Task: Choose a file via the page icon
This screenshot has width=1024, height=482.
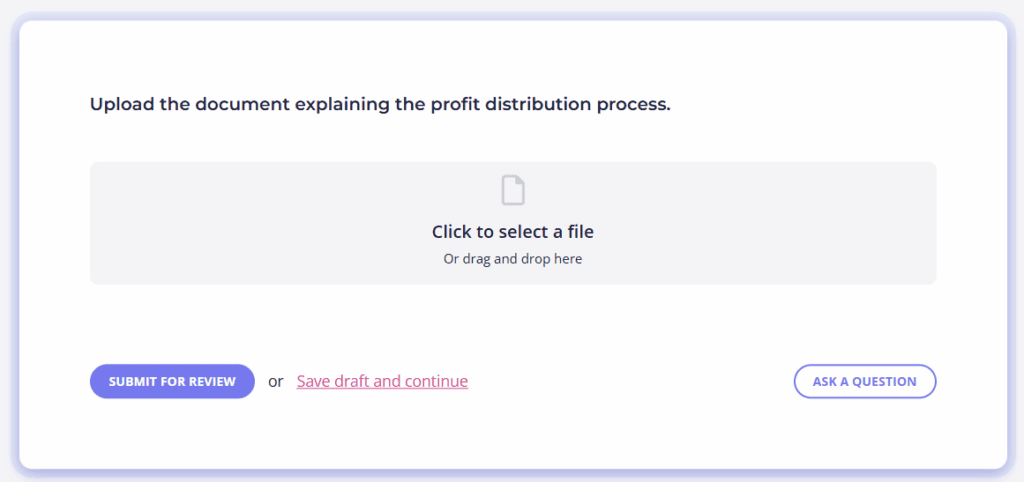Action: pos(513,191)
